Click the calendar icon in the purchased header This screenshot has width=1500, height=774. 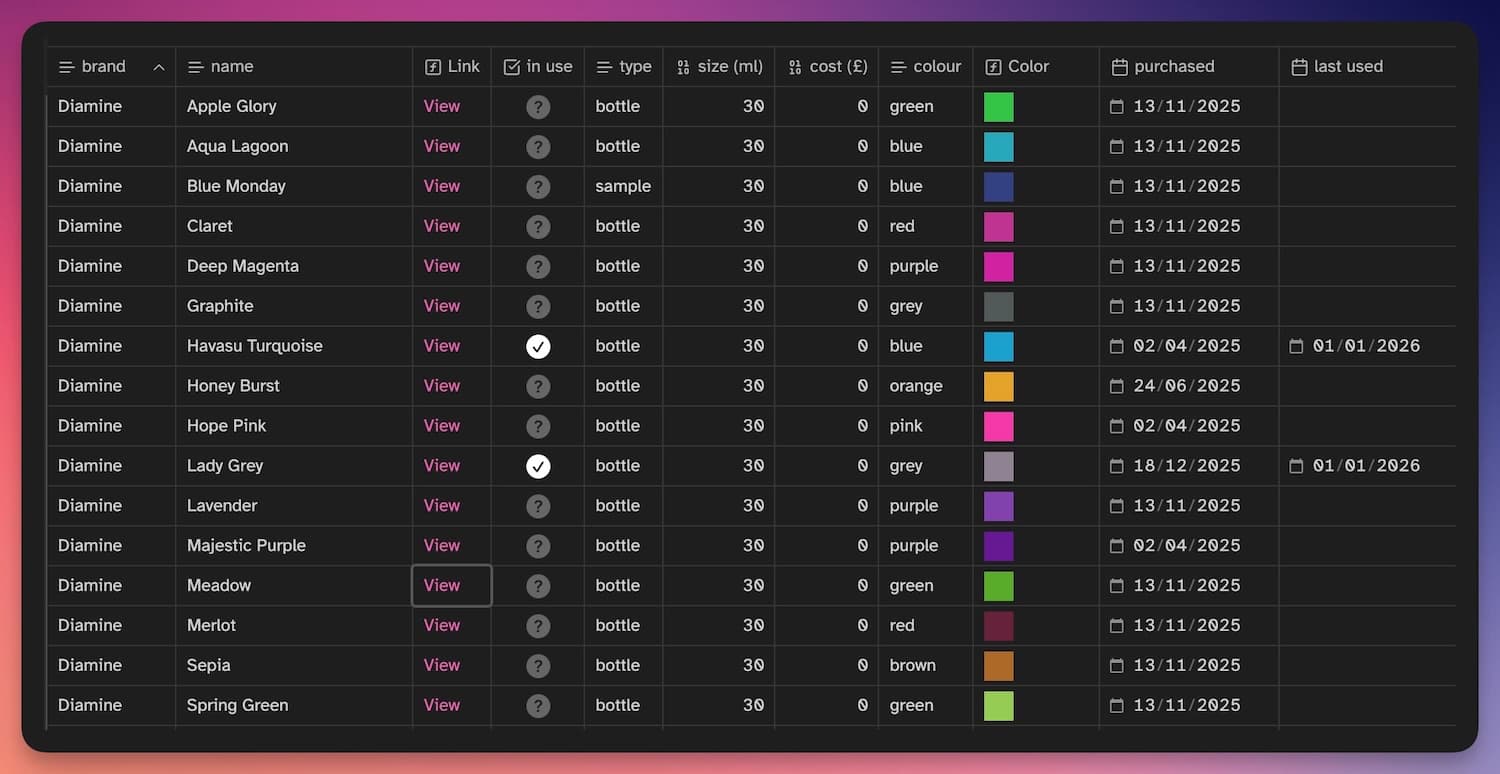point(1119,67)
